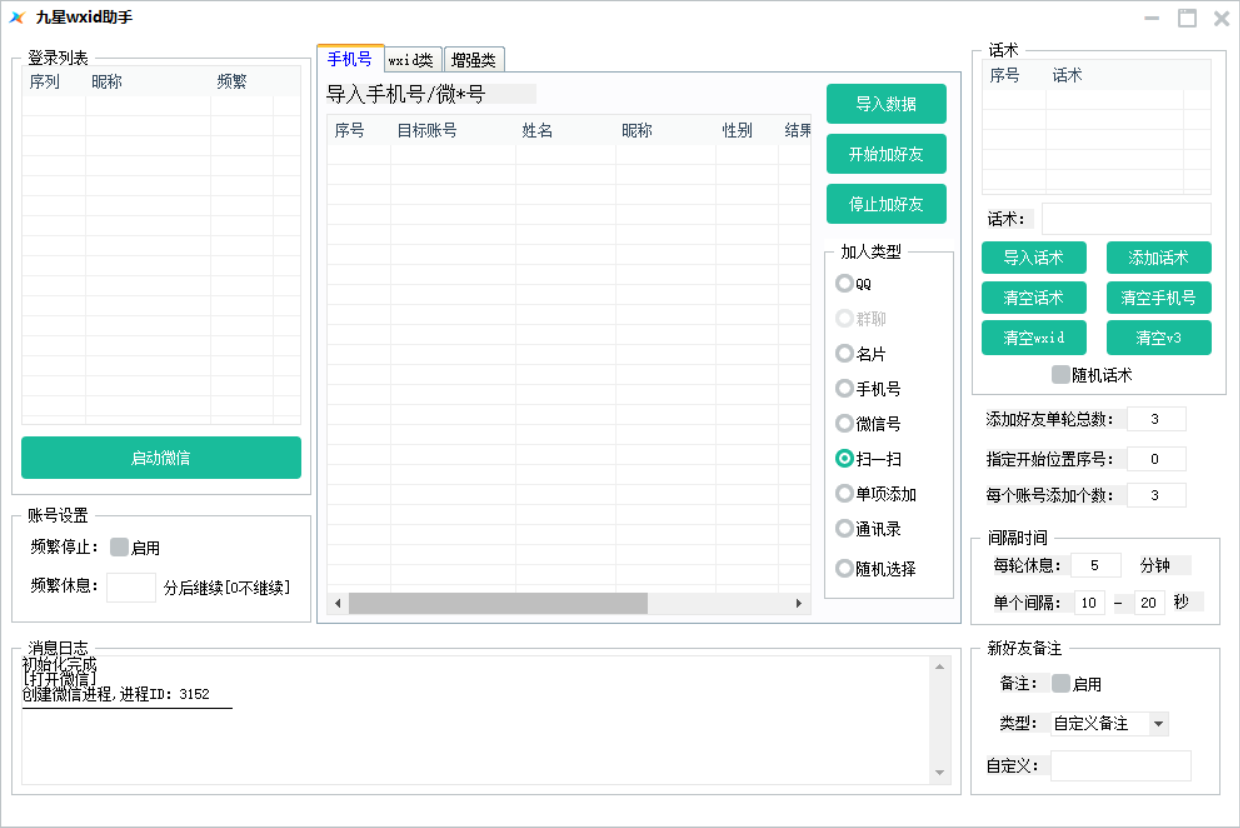Select 手机号 in 加人类型
This screenshot has width=1240, height=828.
tap(845, 388)
